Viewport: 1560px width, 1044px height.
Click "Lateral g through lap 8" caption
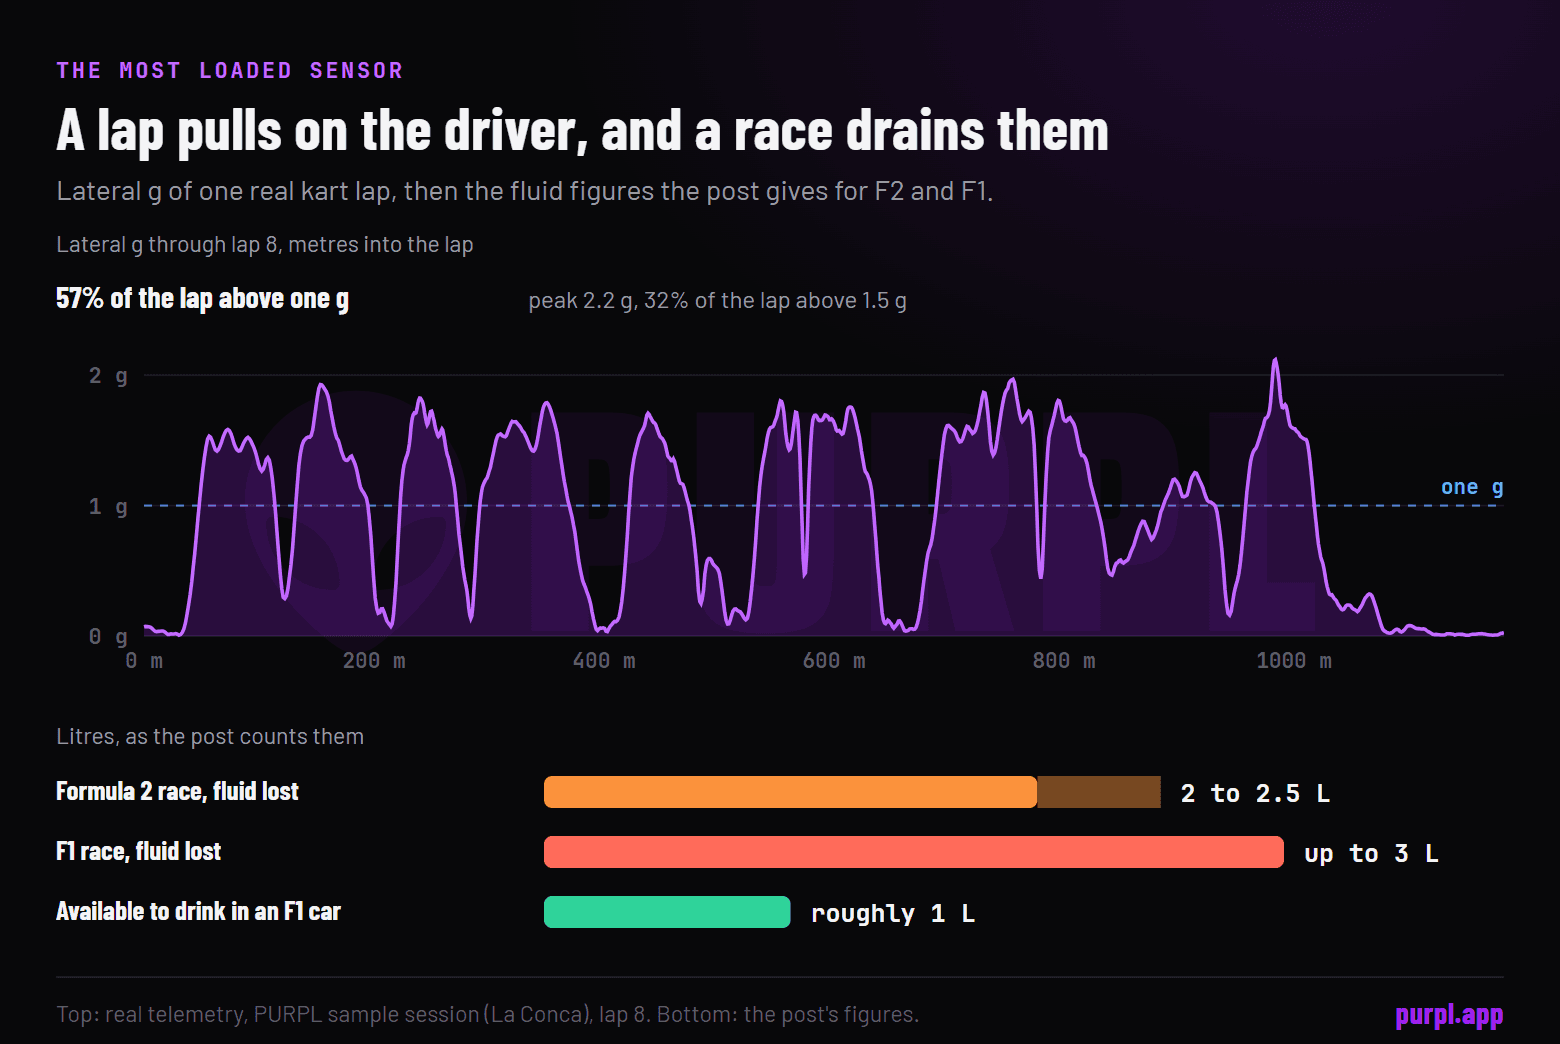click(x=265, y=245)
